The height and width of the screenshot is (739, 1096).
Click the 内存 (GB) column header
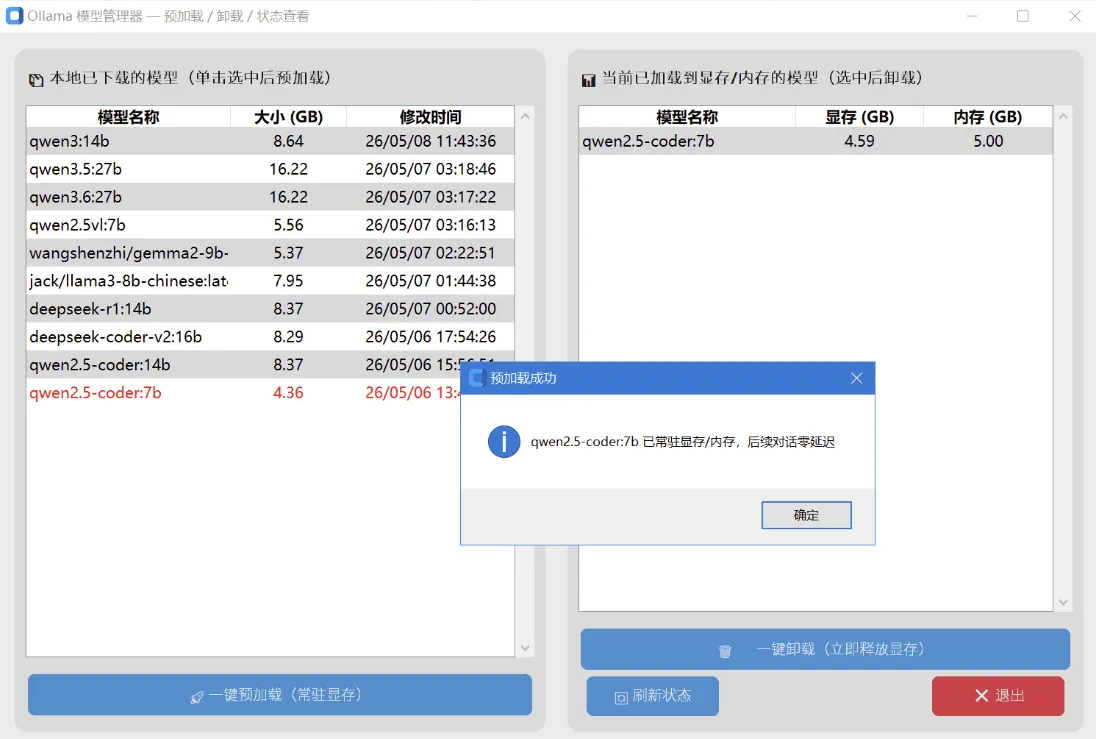[988, 117]
